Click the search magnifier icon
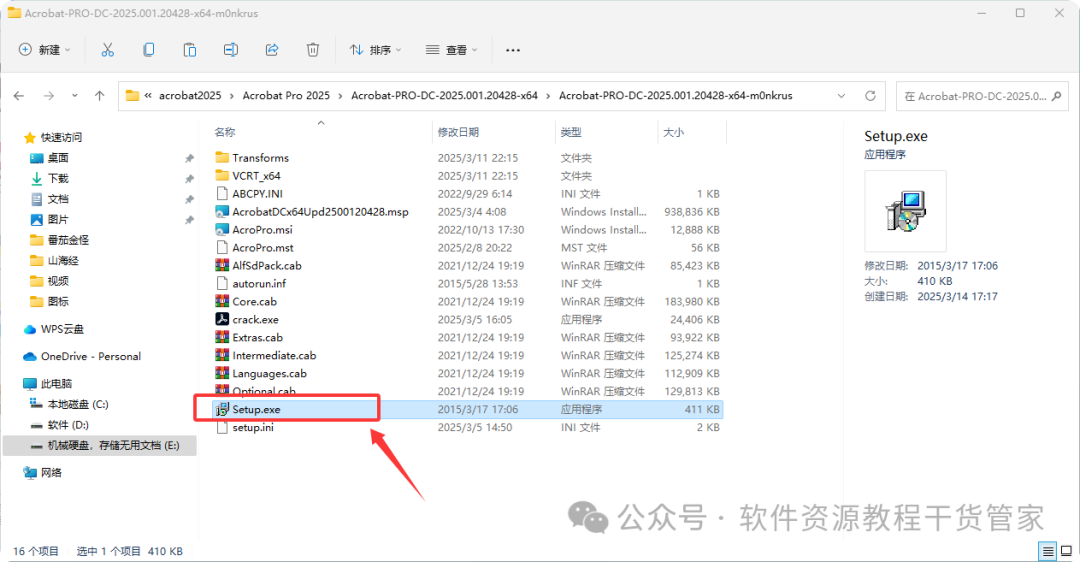The image size is (1080, 562). click(x=1057, y=96)
